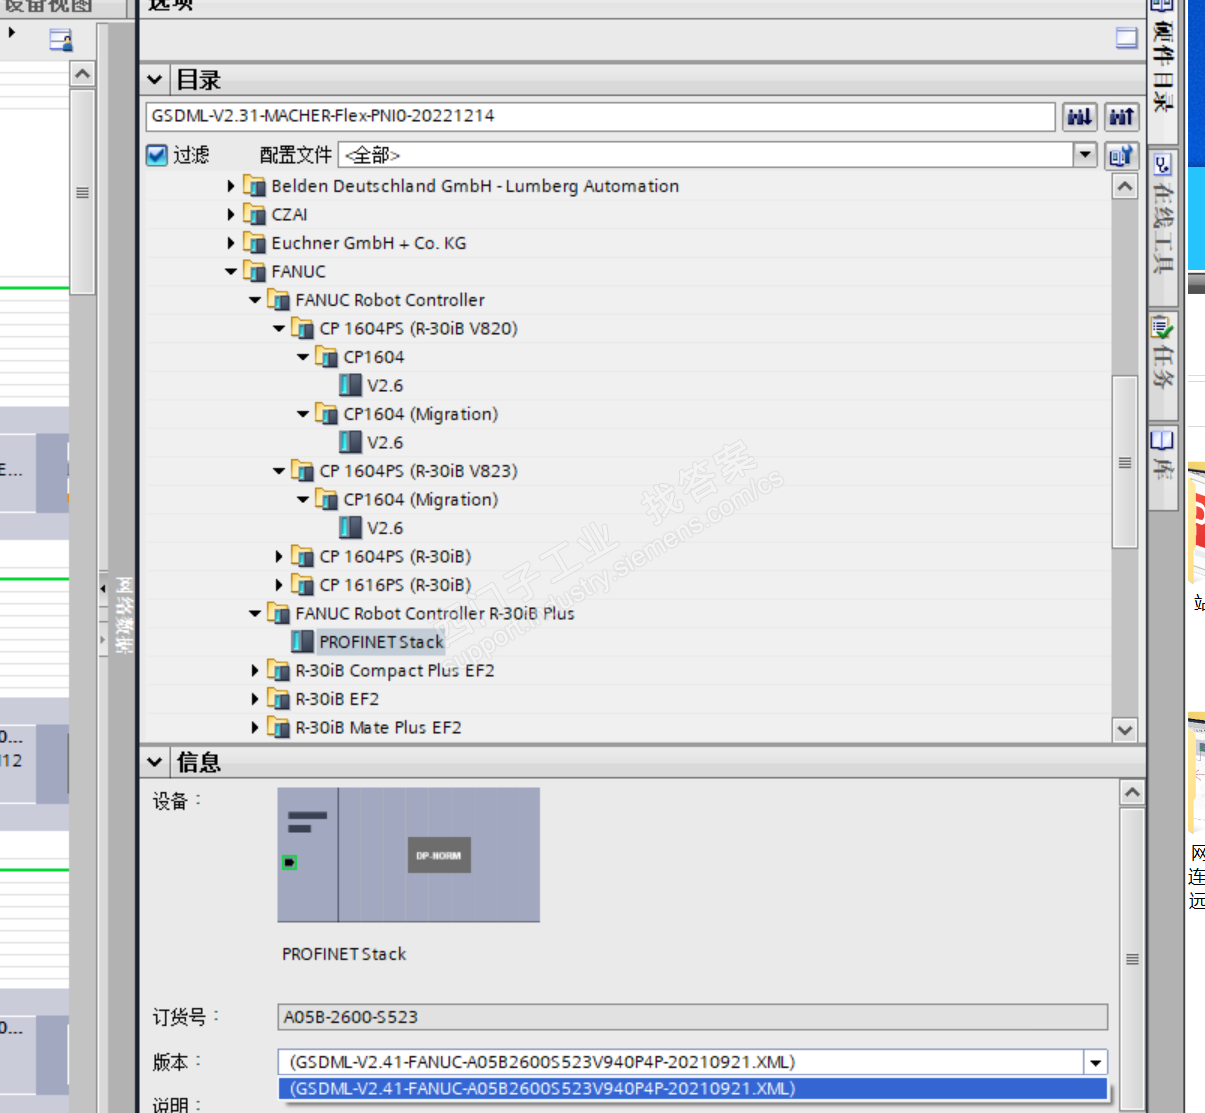Click R-30iB Mate Plus EF2 folder icon
This screenshot has height=1113, width=1205.
point(279,728)
